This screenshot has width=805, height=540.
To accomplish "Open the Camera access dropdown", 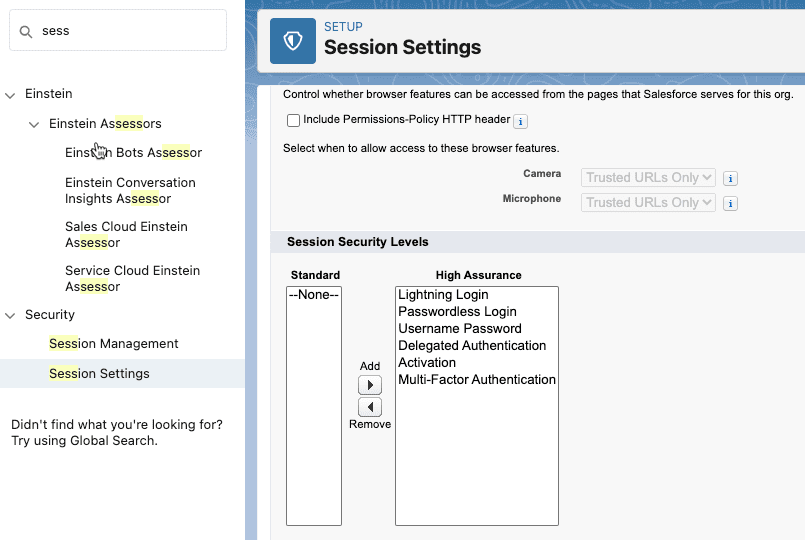I will tap(648, 177).
